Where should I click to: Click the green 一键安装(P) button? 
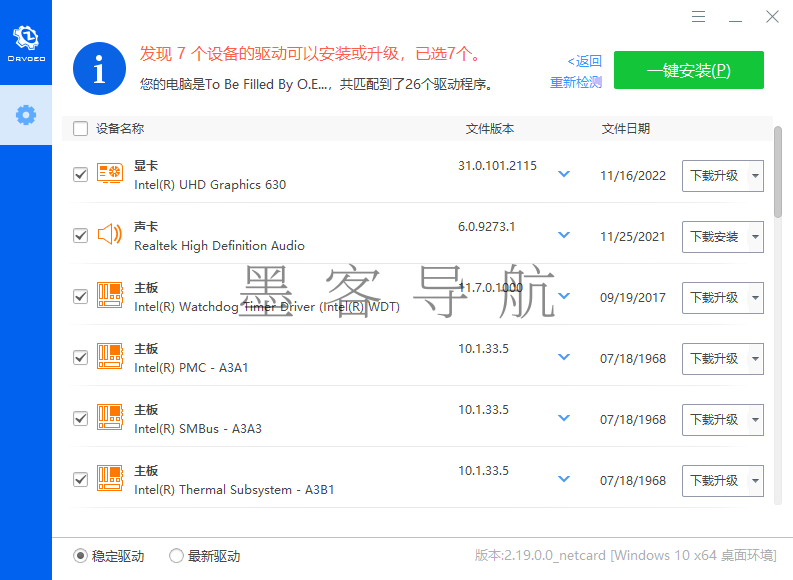(689, 70)
